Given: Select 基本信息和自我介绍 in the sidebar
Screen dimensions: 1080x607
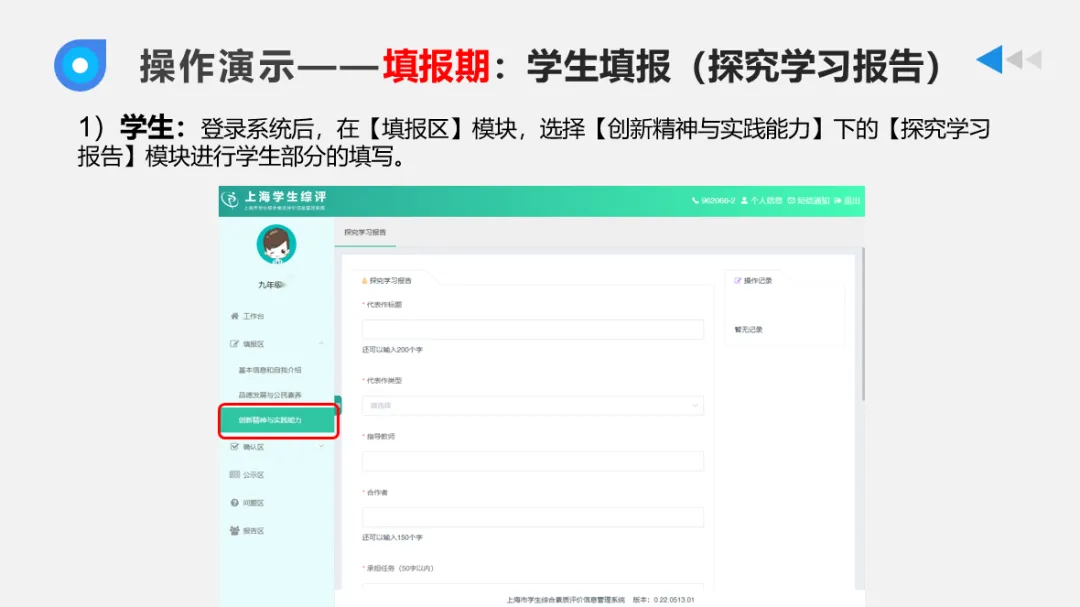Looking at the screenshot, I should [x=270, y=370].
